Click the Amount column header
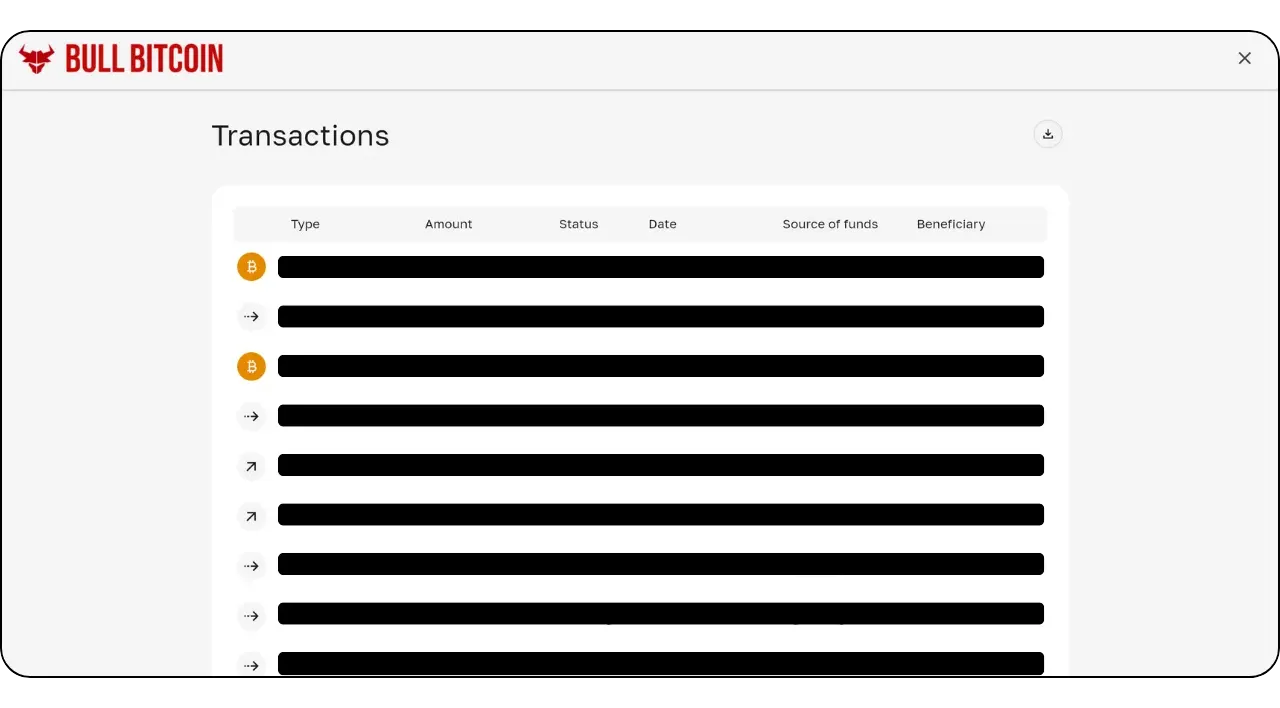The image size is (1280, 708). pyautogui.click(x=448, y=224)
